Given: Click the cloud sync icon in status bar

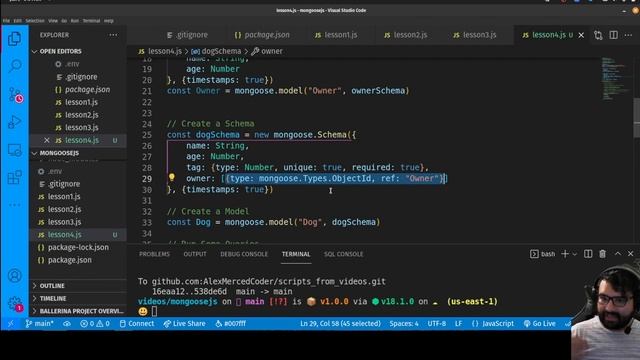Looking at the screenshot, I should click(67, 323).
